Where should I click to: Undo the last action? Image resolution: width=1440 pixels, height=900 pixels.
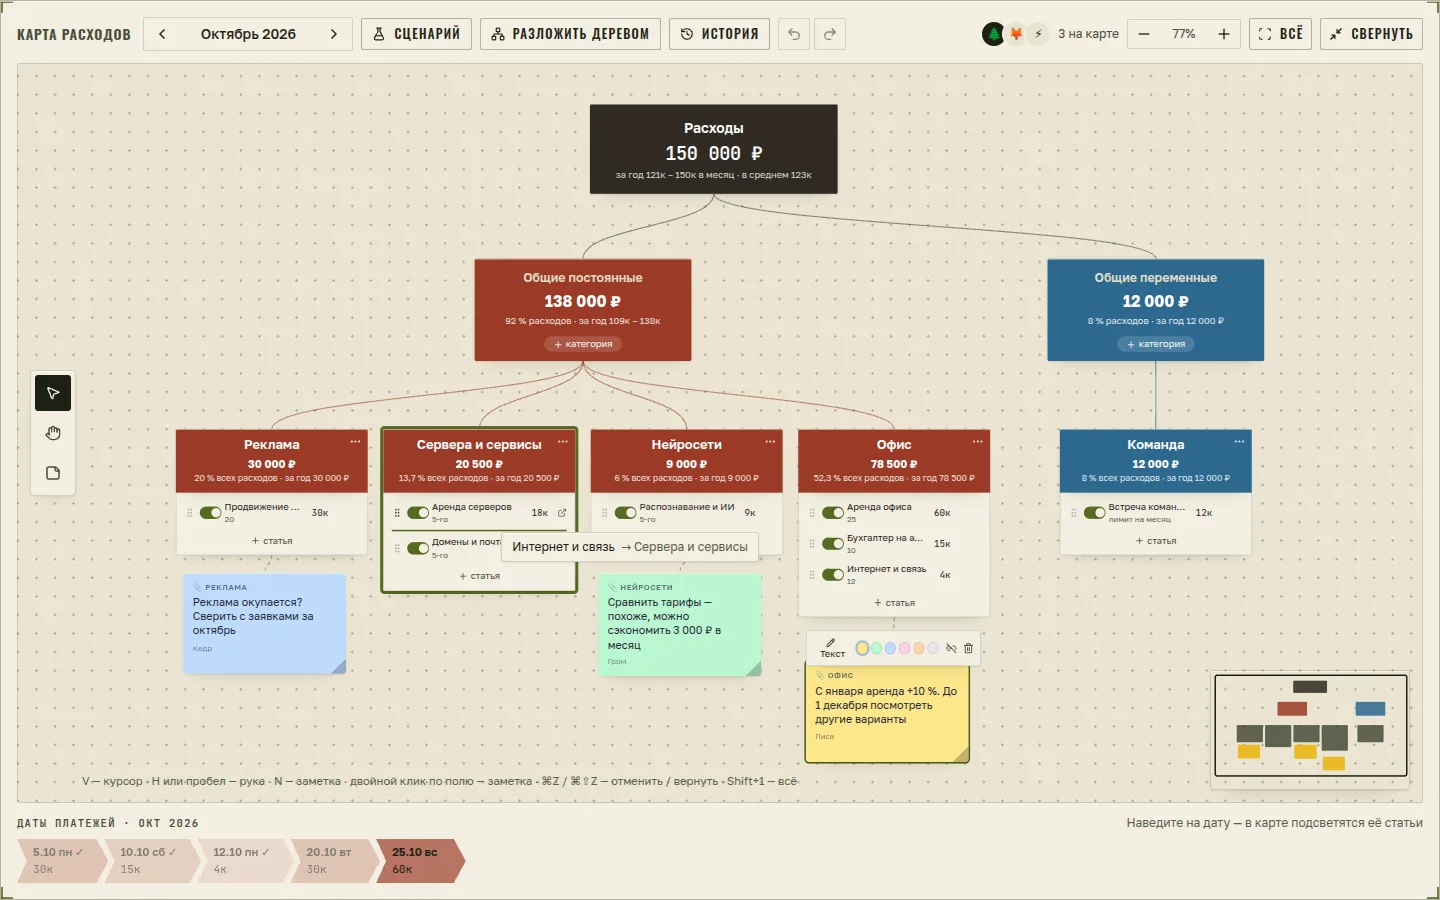click(x=794, y=34)
